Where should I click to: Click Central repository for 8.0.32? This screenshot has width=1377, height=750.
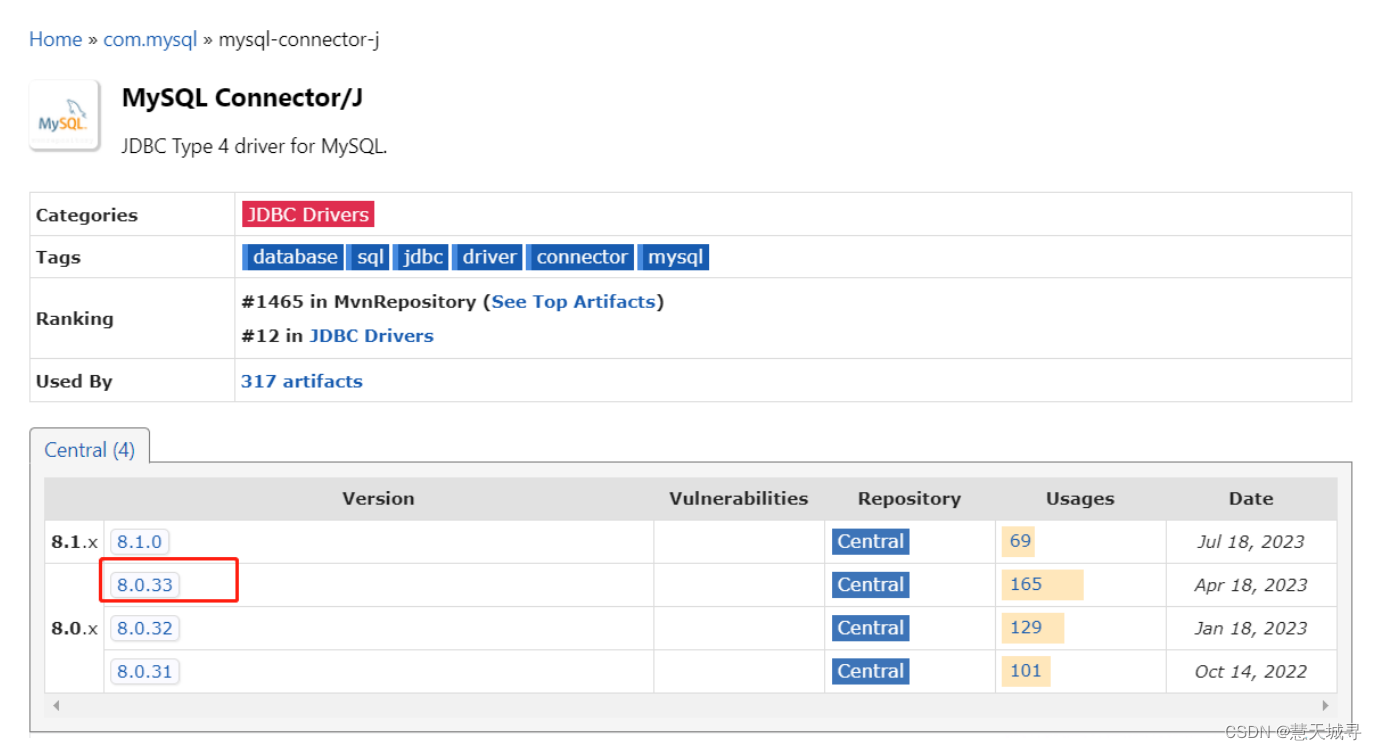(870, 628)
